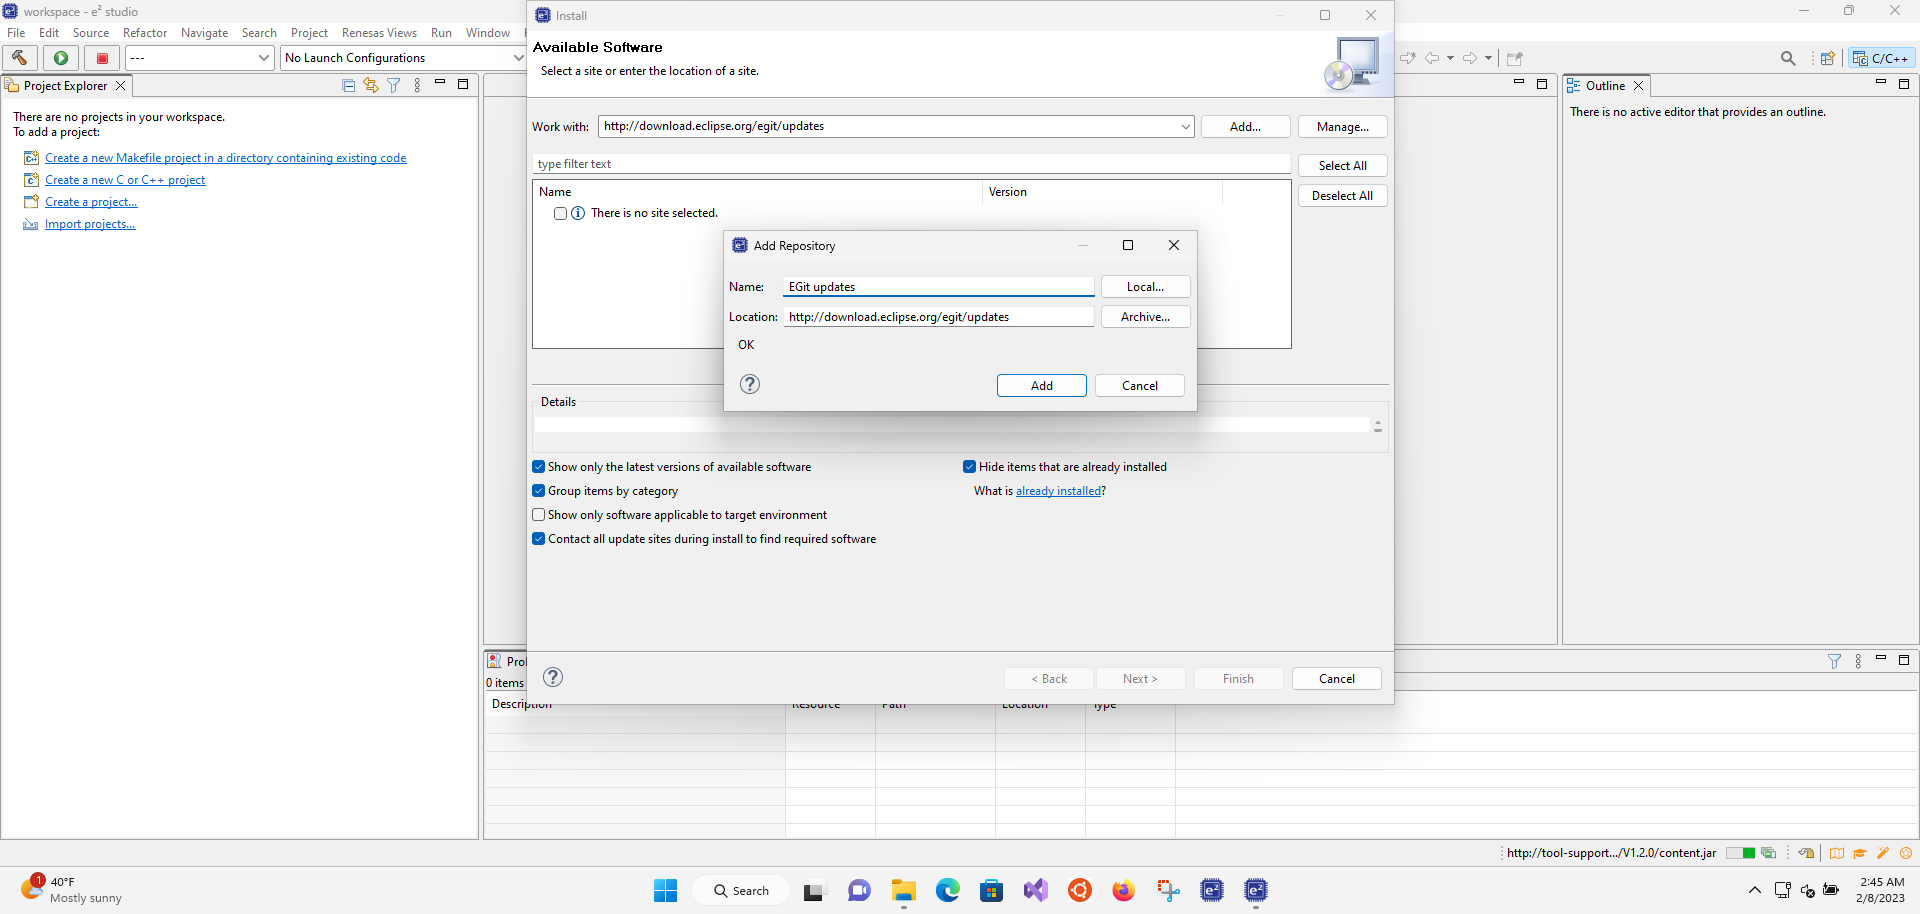Toggle Link with Editor in Project Explorer
The height and width of the screenshot is (914, 1920).
click(x=371, y=86)
